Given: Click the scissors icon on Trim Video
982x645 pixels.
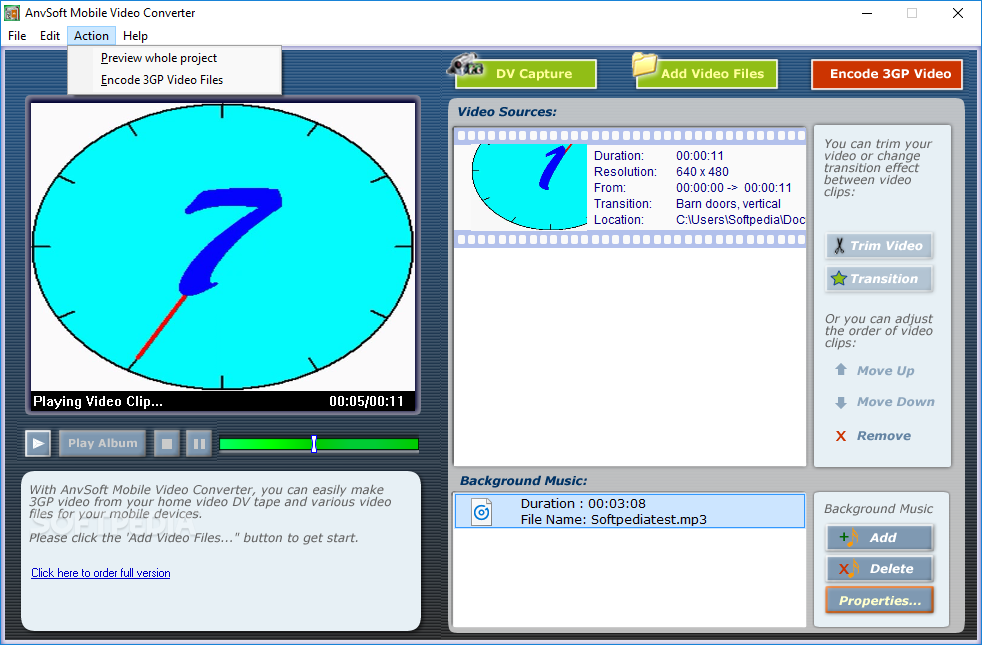Looking at the screenshot, I should (839, 245).
